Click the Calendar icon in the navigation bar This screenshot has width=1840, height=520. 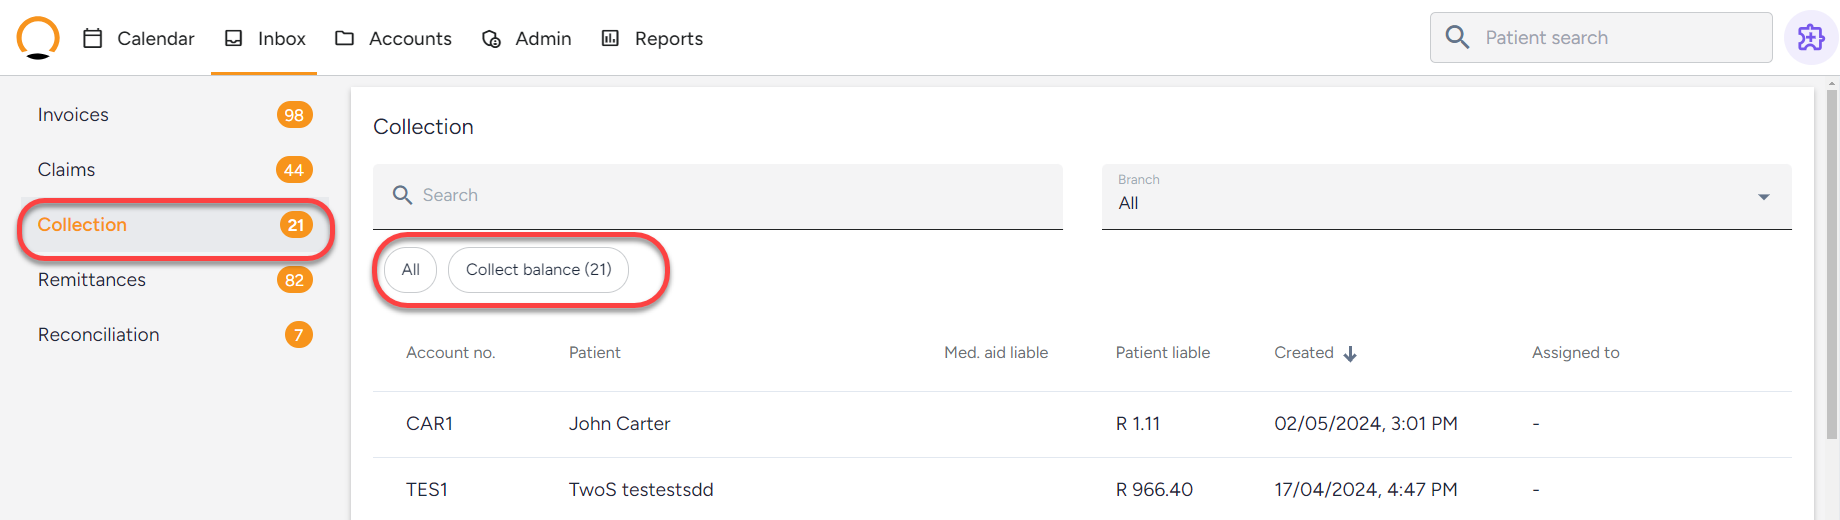pos(93,38)
